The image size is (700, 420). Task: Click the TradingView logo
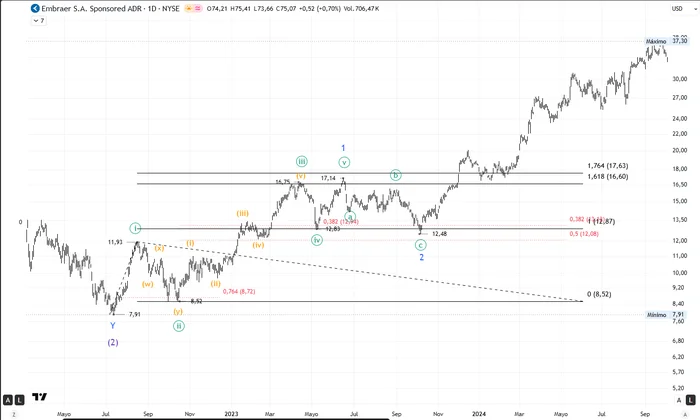pos(40,397)
